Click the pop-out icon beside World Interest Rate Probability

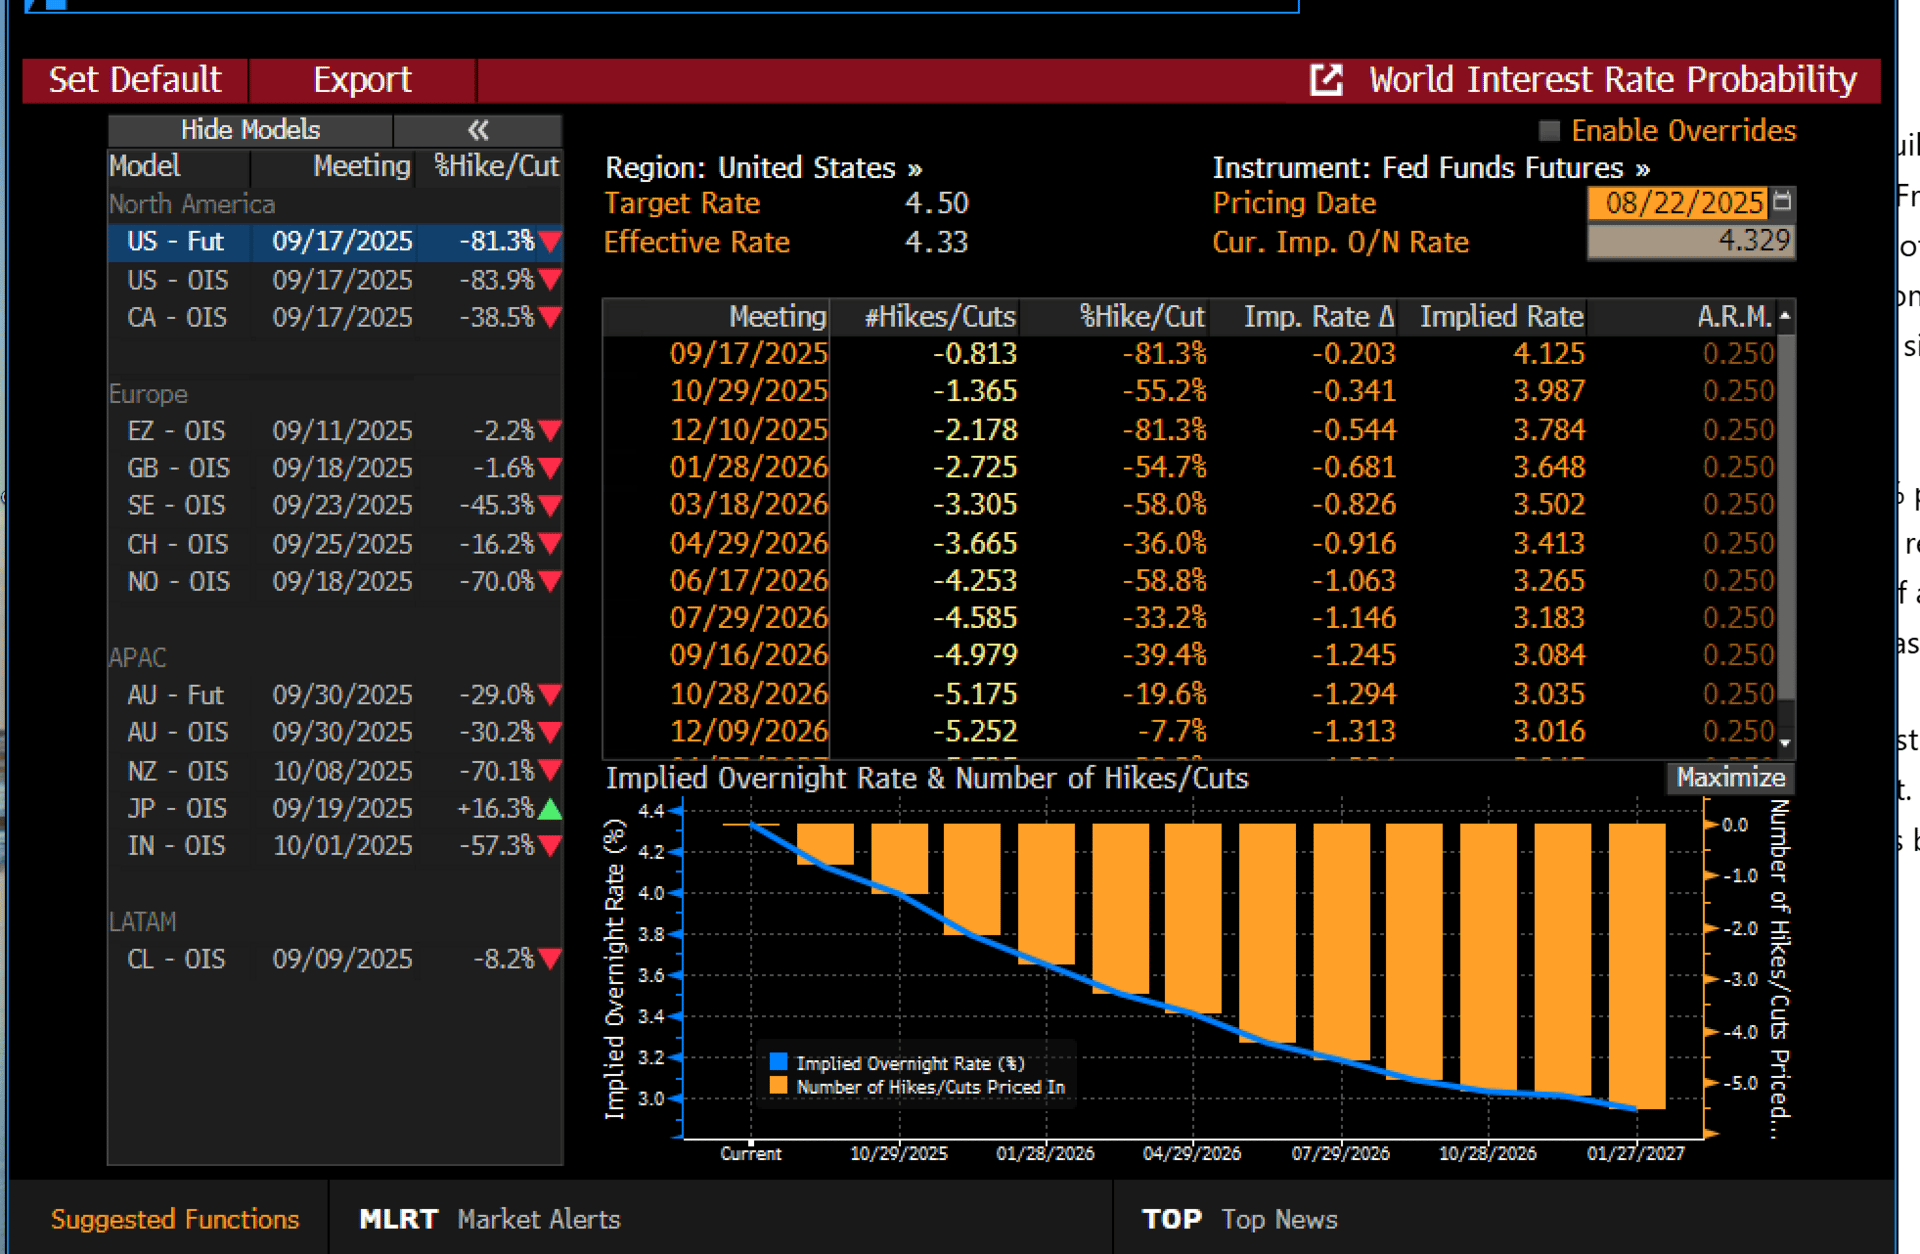point(1326,80)
